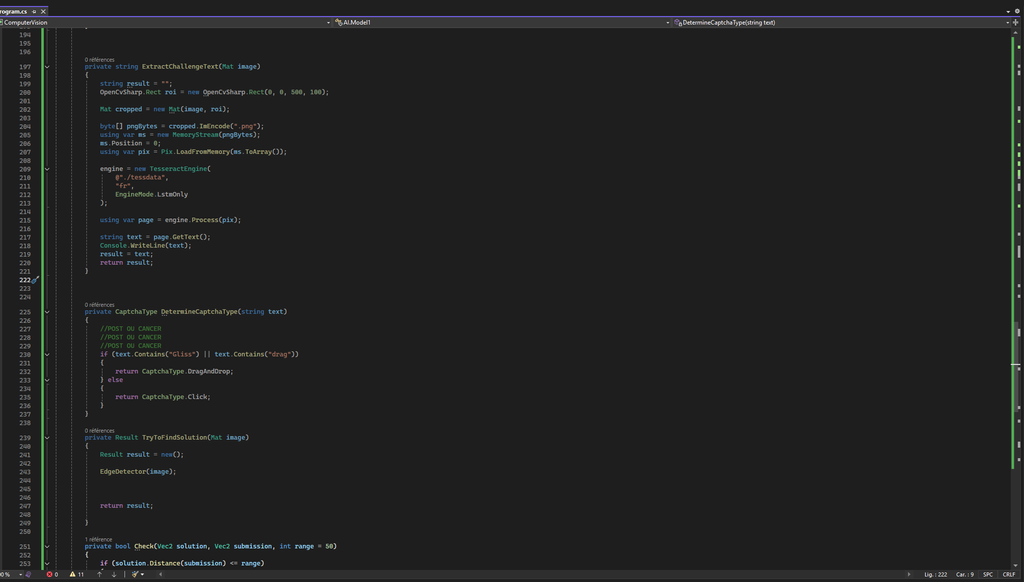
Task: Click the CRLF line ending indicator
Action: (x=1009, y=575)
